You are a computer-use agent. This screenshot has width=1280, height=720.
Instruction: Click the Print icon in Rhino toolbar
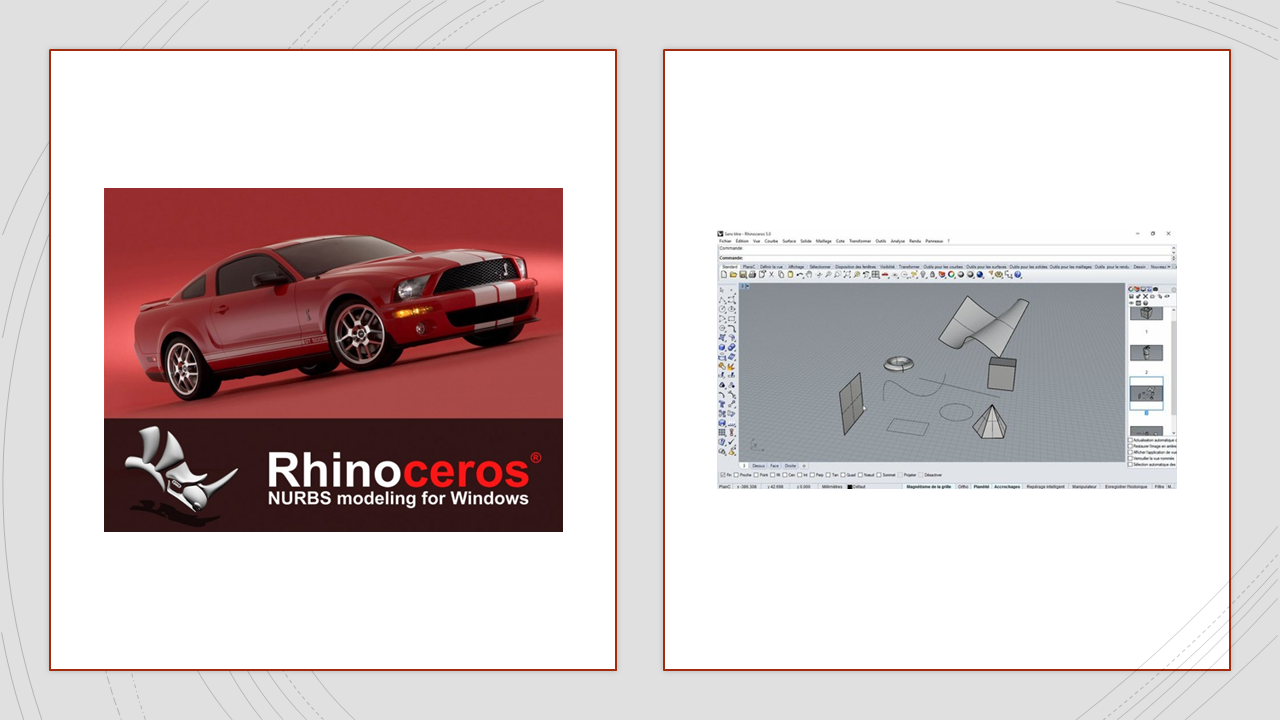(x=752, y=274)
